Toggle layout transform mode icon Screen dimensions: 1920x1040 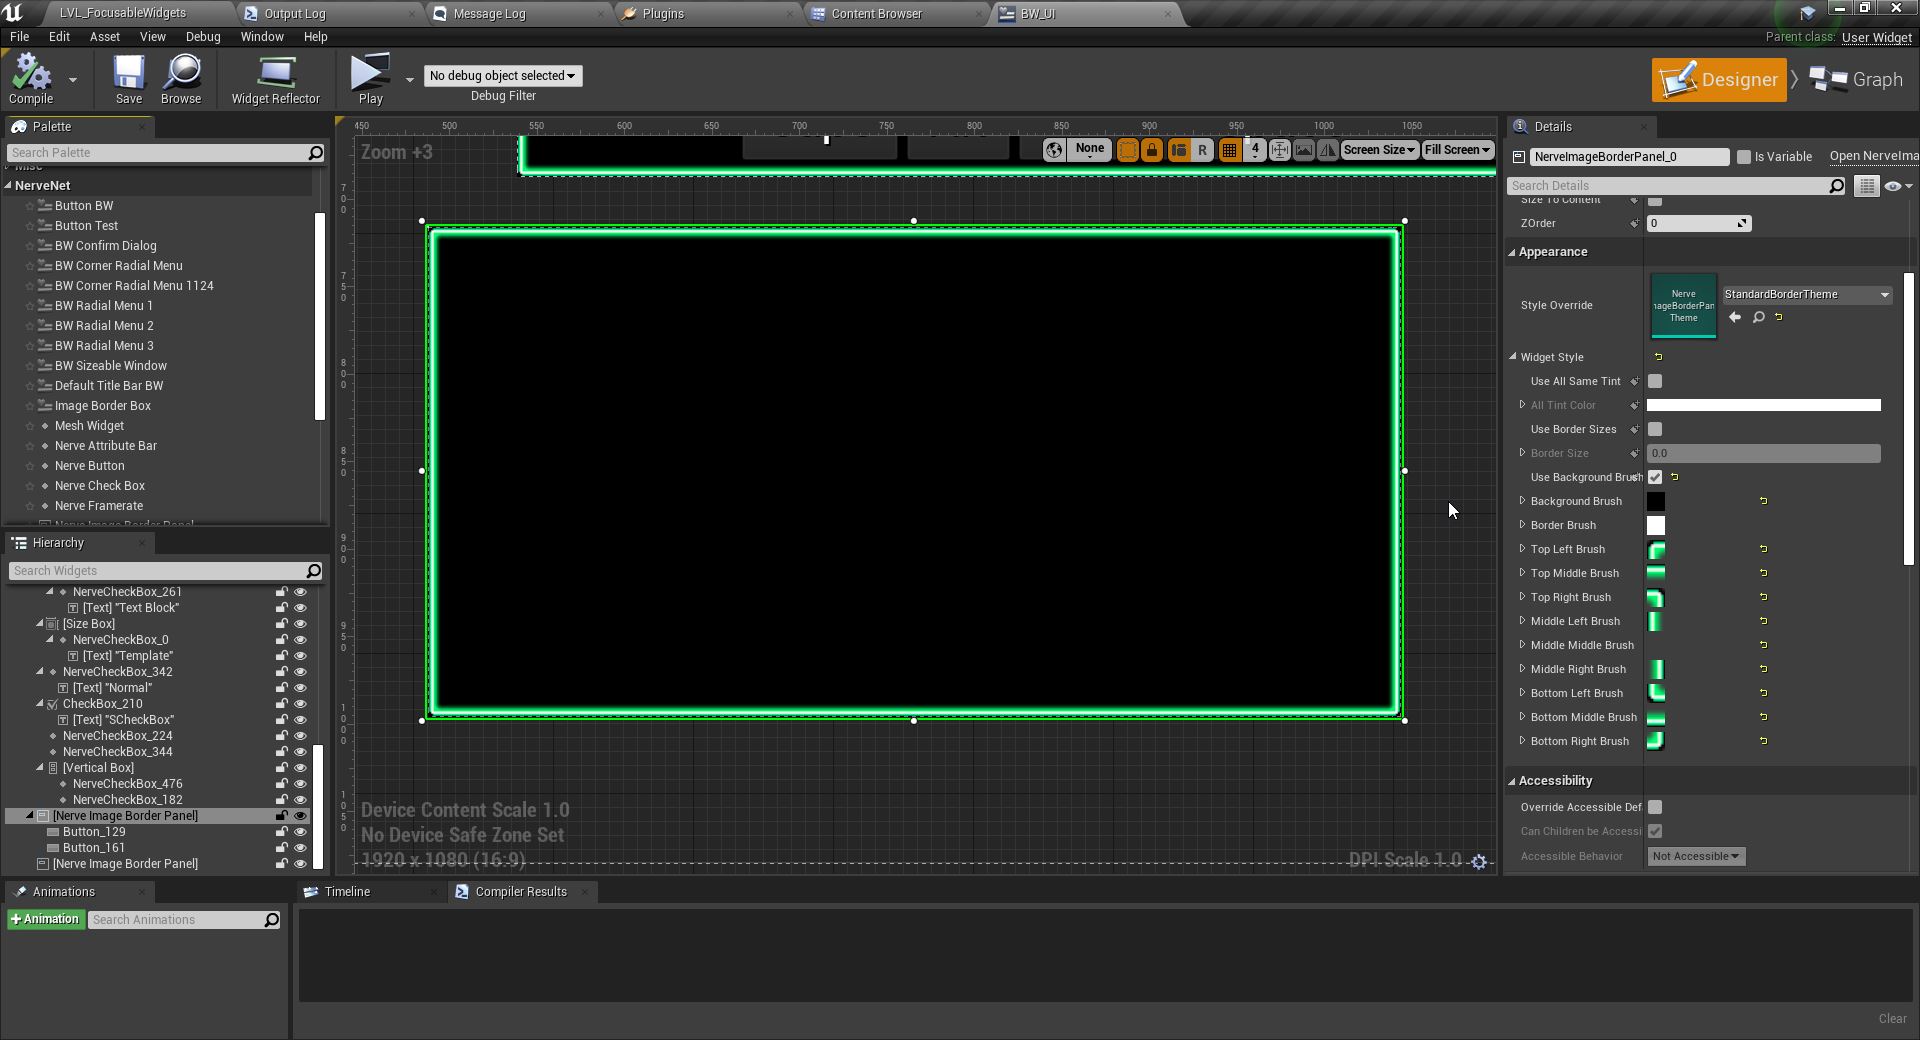(x=1178, y=150)
